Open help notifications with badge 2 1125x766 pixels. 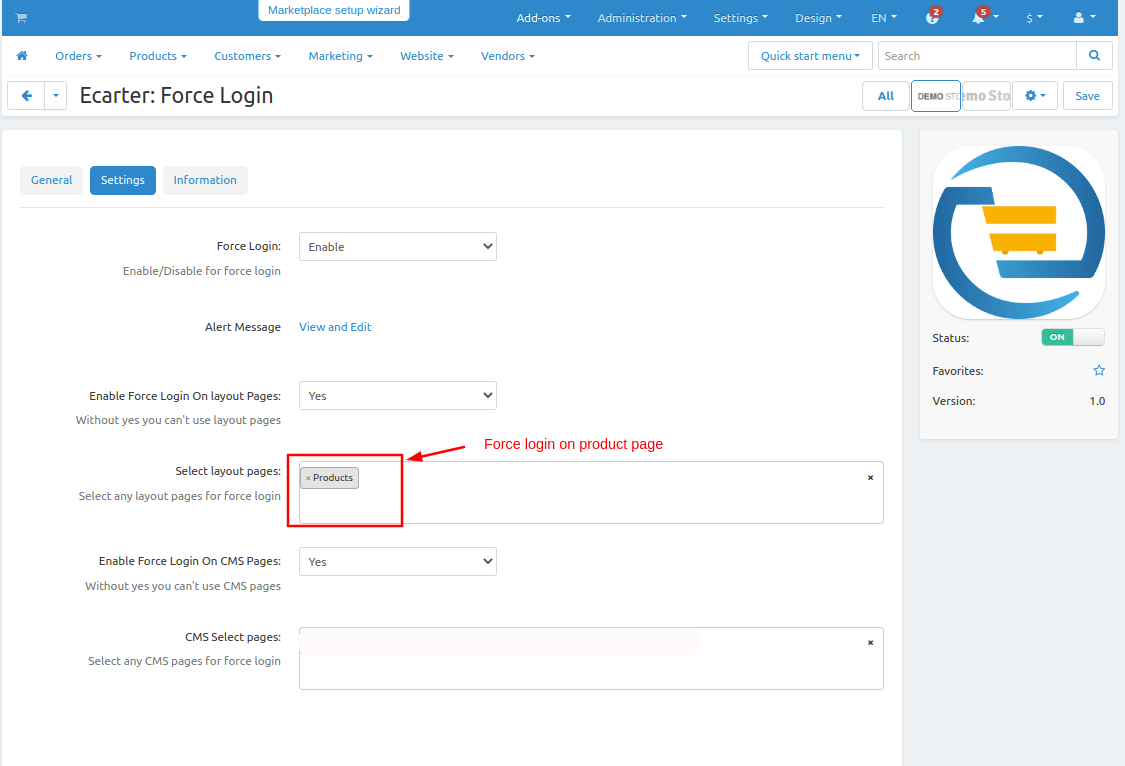pyautogui.click(x=932, y=17)
